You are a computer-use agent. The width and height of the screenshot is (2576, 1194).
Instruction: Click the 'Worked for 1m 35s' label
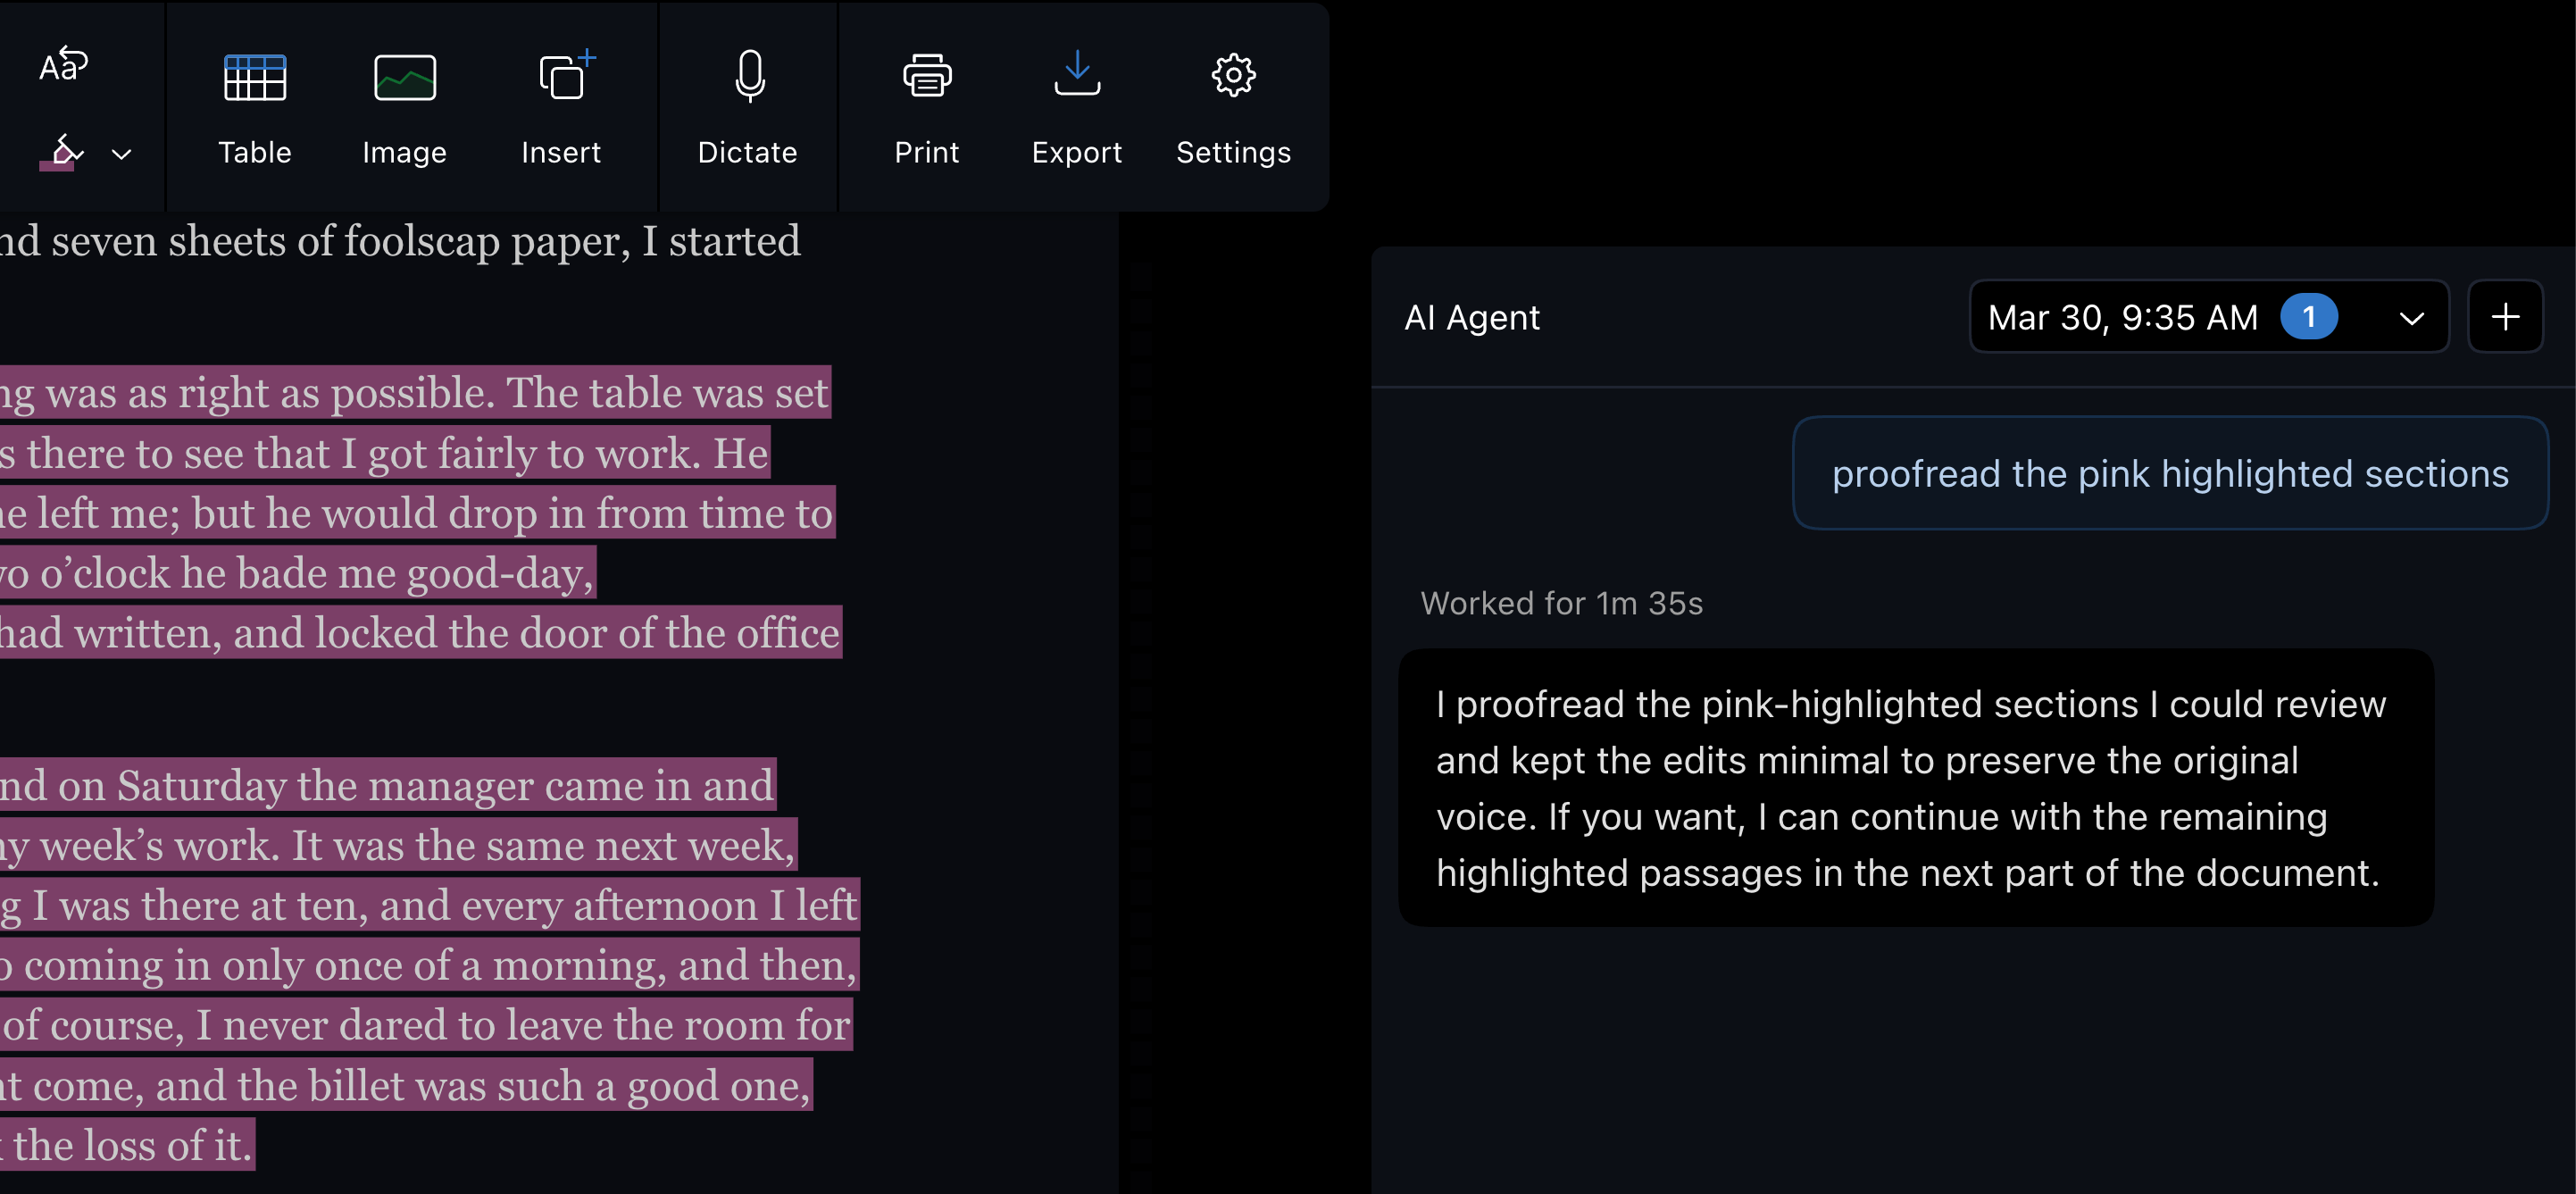[x=1561, y=603]
